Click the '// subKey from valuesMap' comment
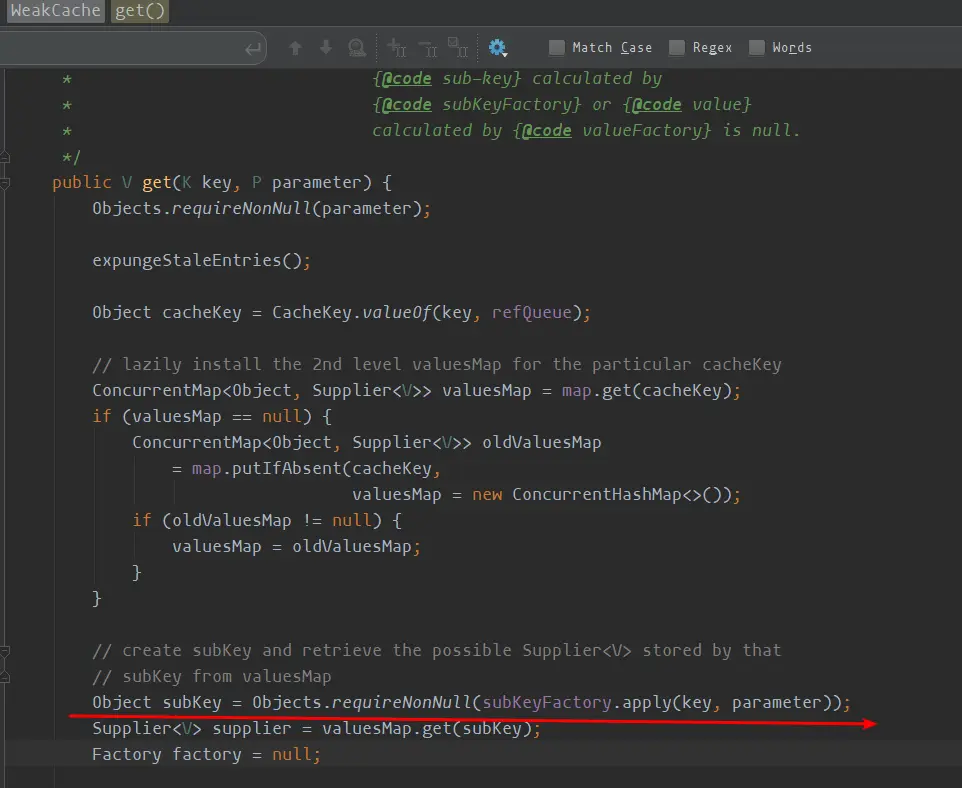The height and width of the screenshot is (788, 962). 212,677
